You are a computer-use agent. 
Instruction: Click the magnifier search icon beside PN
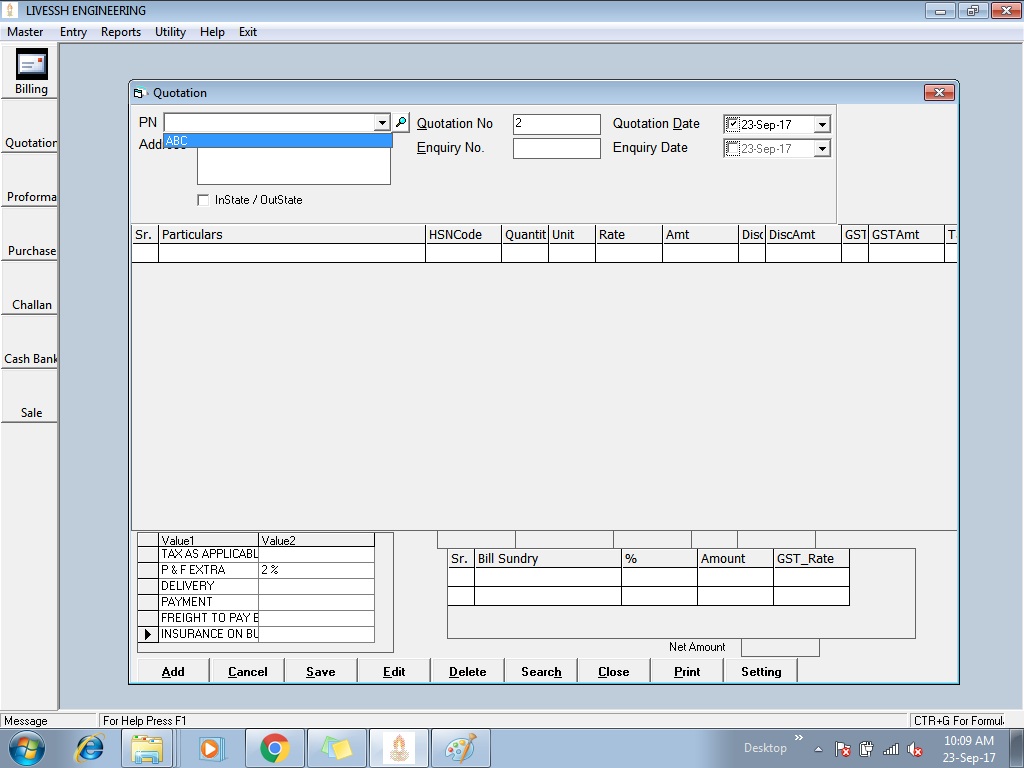pyautogui.click(x=401, y=123)
